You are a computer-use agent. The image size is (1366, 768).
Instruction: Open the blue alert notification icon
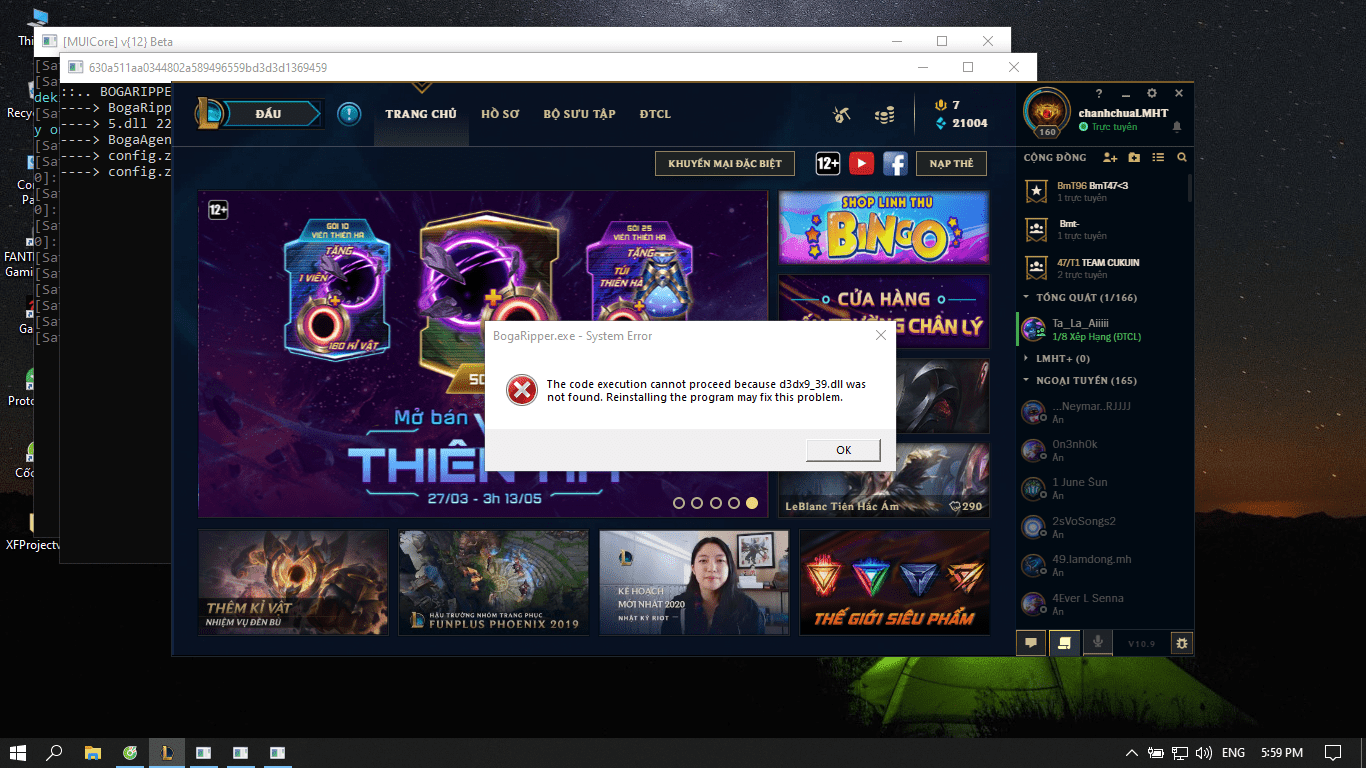pos(348,113)
